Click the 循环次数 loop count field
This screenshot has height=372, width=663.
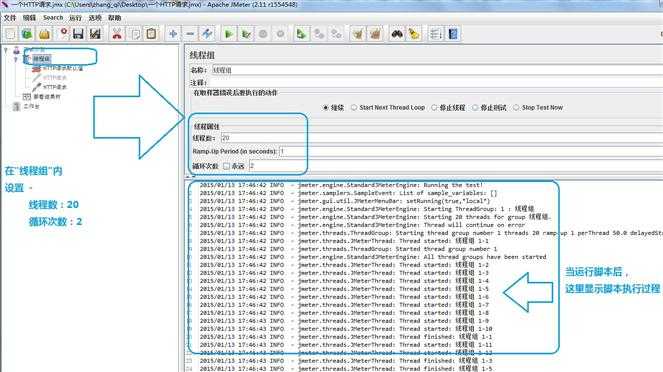(x=456, y=166)
